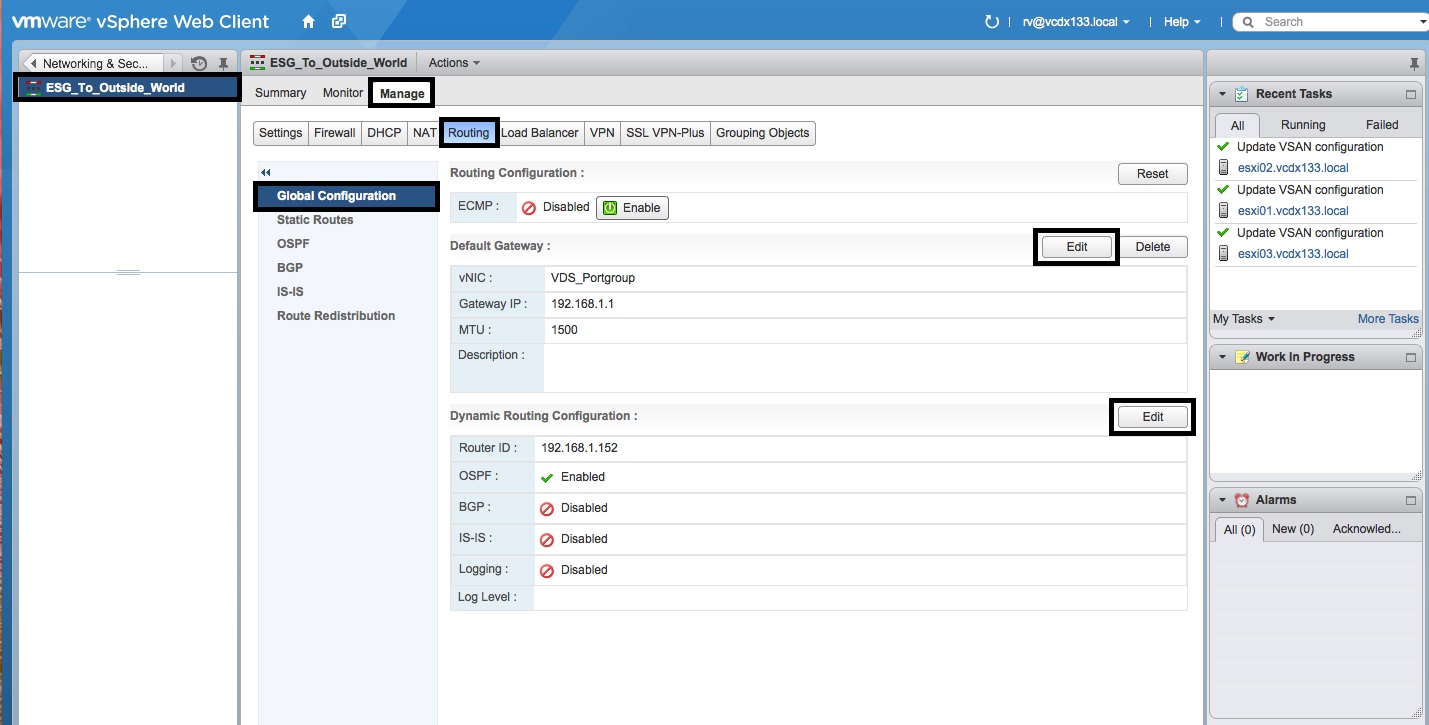This screenshot has height=725, width=1429.
Task: Click the new window icon beside Home
Action: coord(339,21)
